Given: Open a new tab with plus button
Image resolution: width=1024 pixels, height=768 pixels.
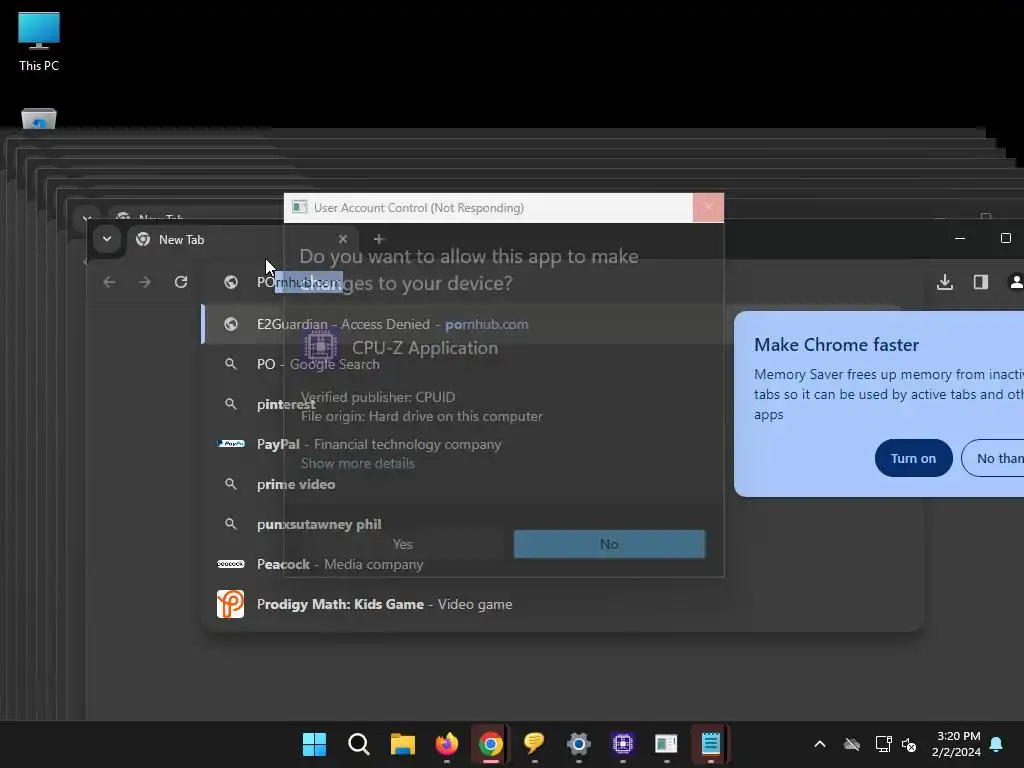Looking at the screenshot, I should click(x=379, y=239).
